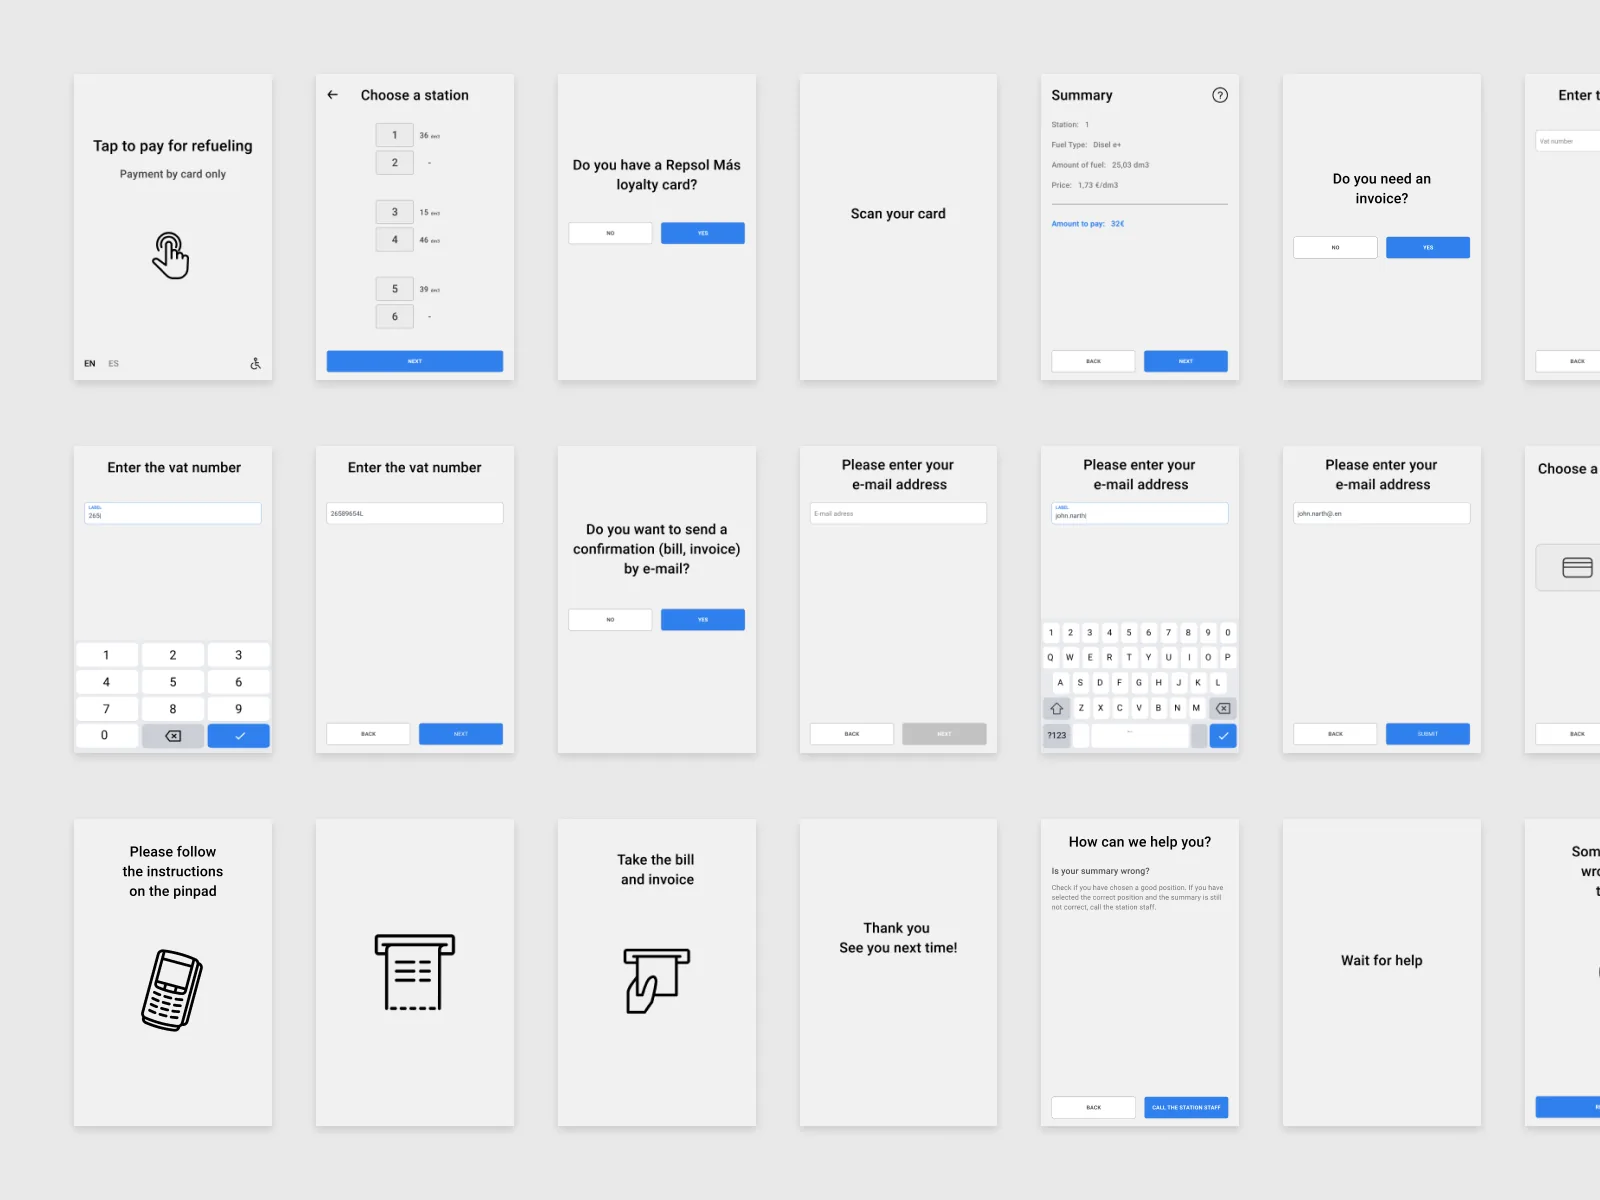Answer NO to Repsol Más loyalty card

click(611, 233)
